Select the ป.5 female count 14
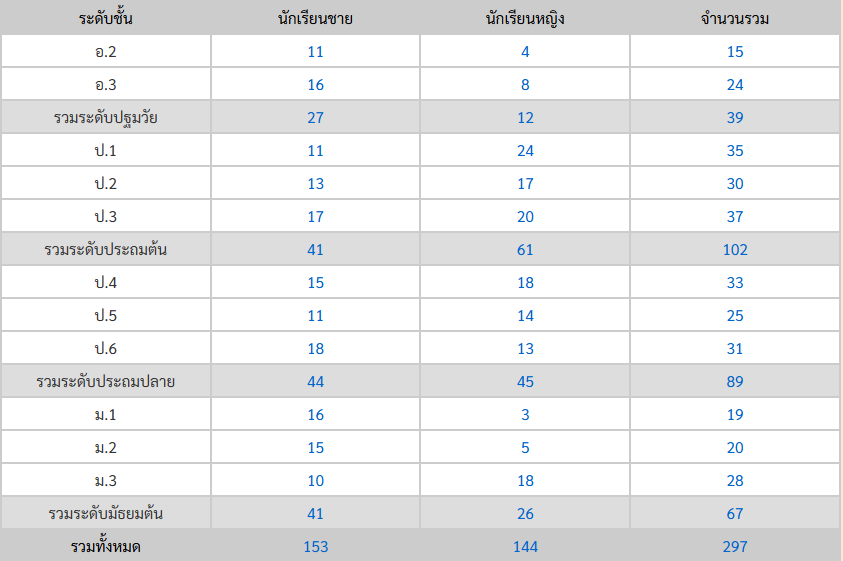This screenshot has height=561, width=843. coord(525,316)
